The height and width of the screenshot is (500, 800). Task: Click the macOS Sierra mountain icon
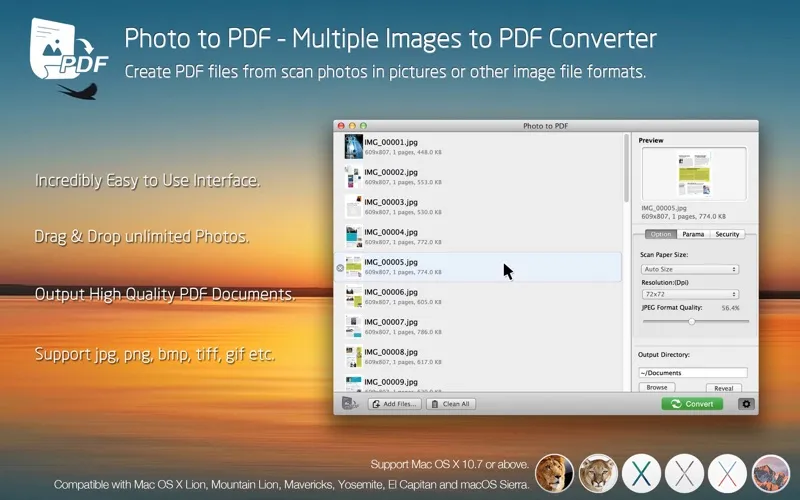pos(770,473)
